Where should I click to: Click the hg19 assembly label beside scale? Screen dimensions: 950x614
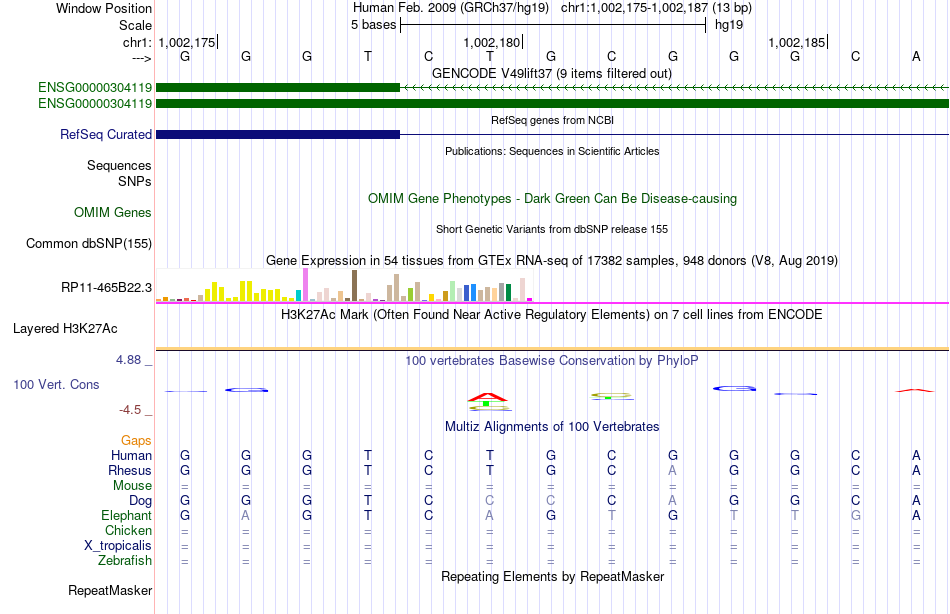click(x=729, y=25)
